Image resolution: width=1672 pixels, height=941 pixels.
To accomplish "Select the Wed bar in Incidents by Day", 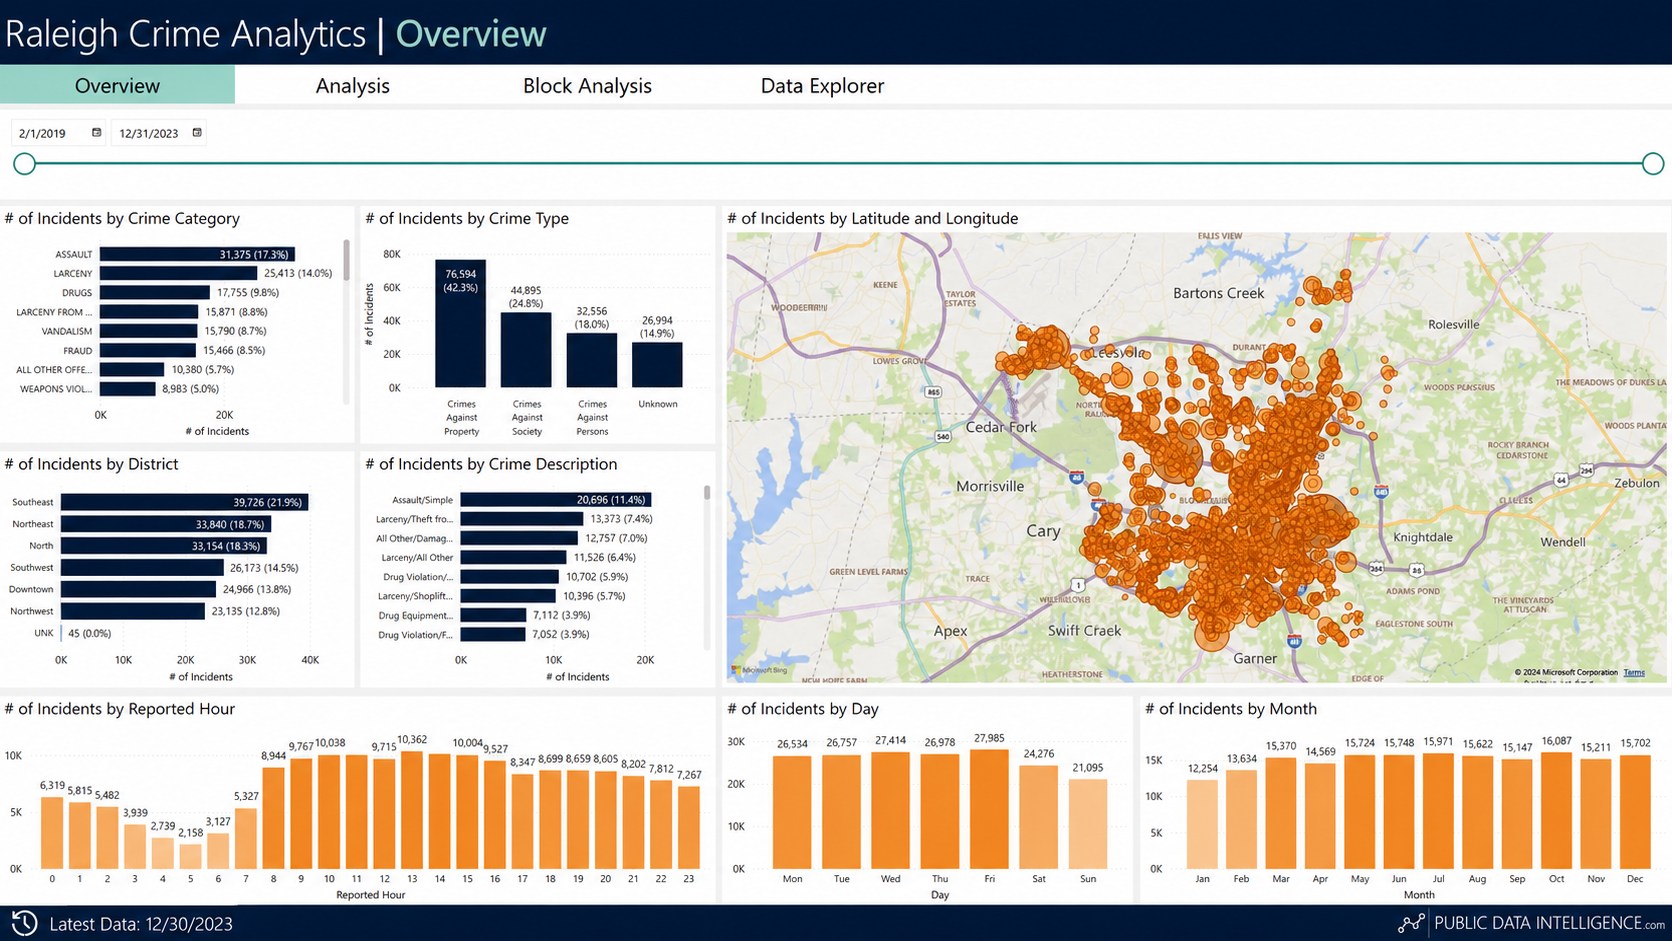I will click(890, 810).
